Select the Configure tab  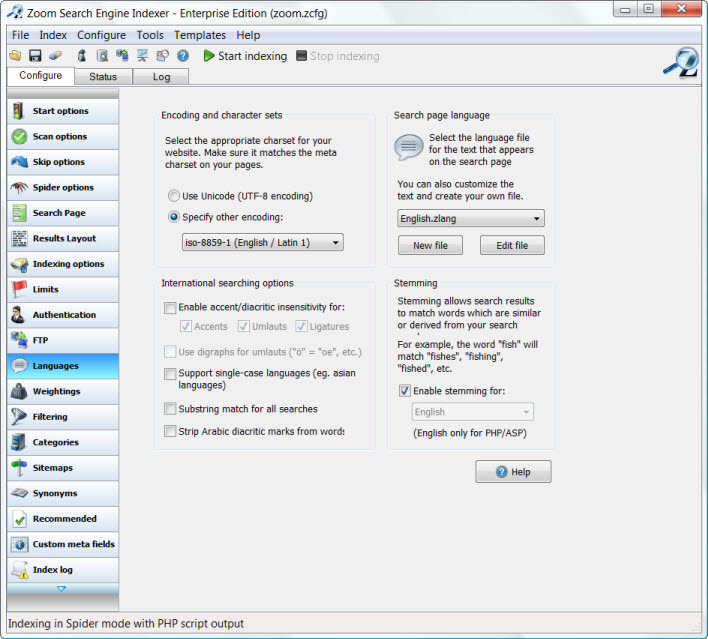[x=41, y=75]
